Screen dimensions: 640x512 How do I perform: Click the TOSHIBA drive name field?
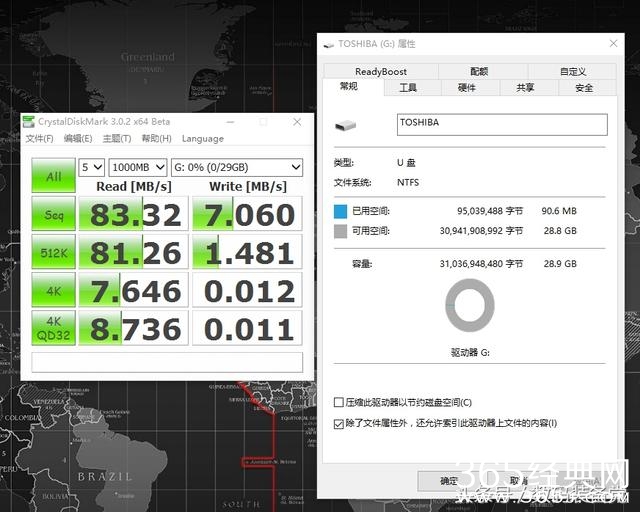[x=501, y=124]
